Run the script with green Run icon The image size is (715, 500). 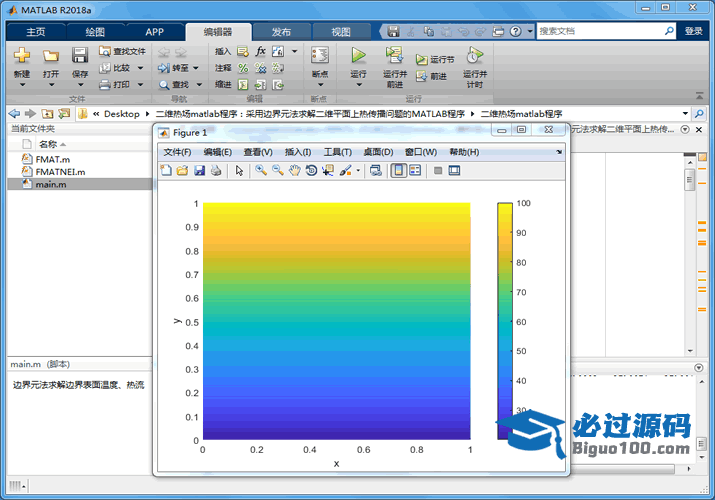tap(358, 55)
